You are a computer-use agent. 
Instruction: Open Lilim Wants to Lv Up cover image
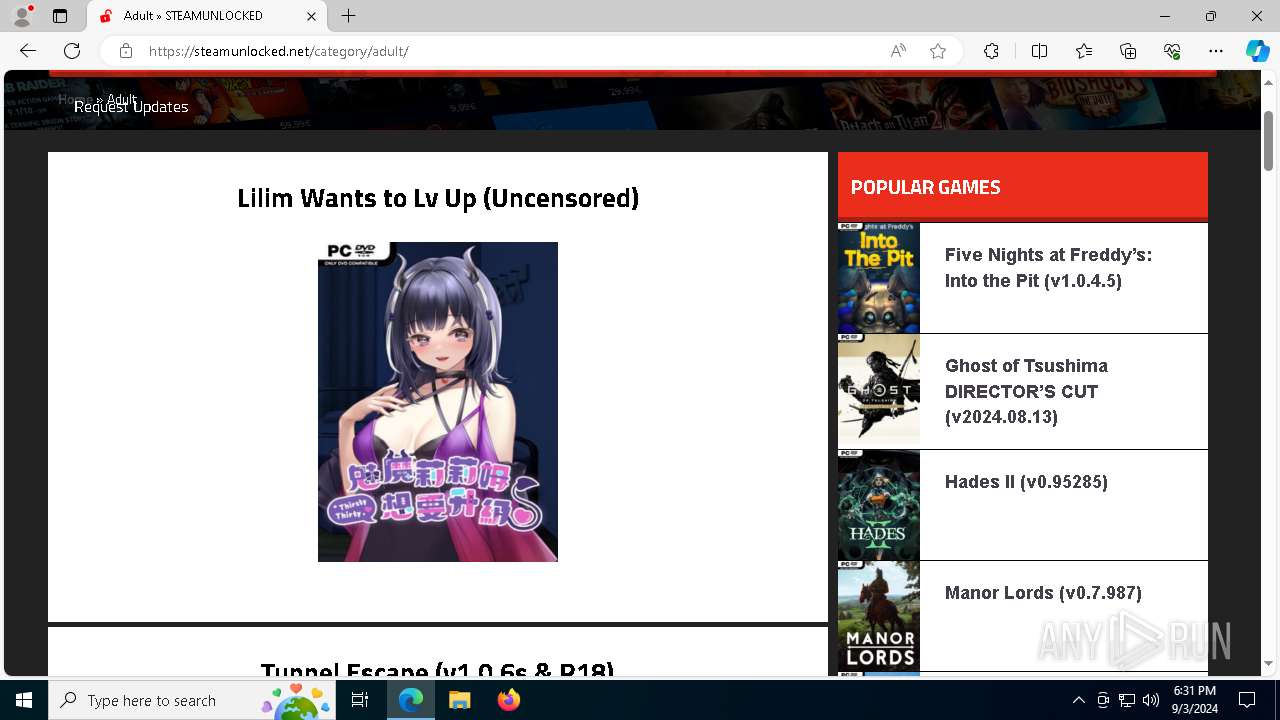coord(438,402)
